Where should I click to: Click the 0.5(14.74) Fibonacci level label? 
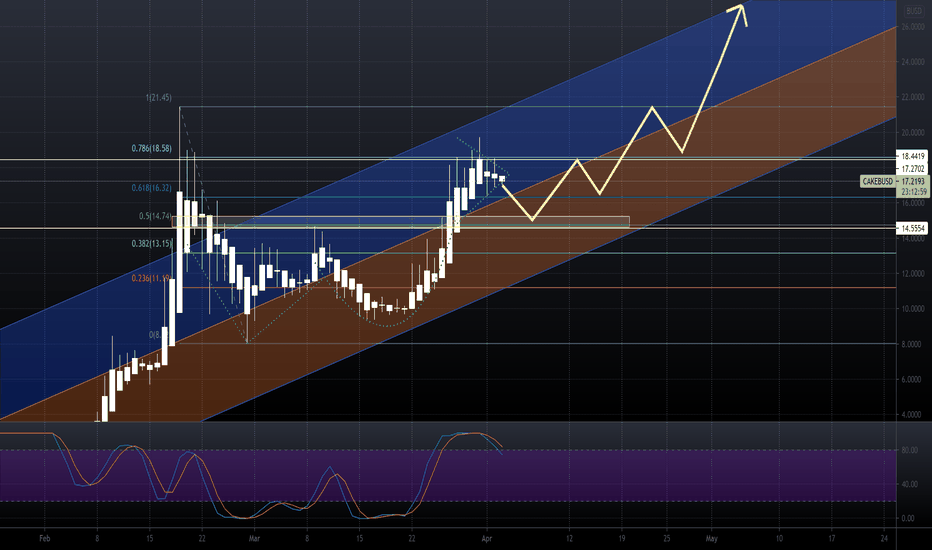click(155, 216)
